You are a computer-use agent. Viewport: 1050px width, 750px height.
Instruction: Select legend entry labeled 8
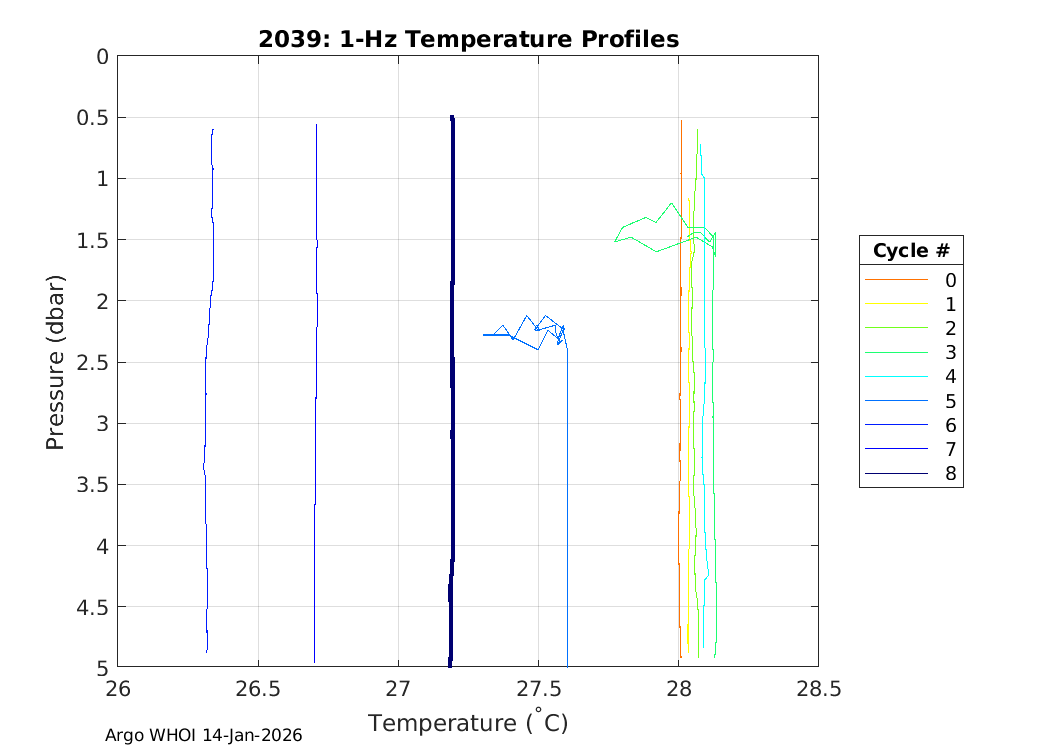pyautogui.click(x=950, y=474)
